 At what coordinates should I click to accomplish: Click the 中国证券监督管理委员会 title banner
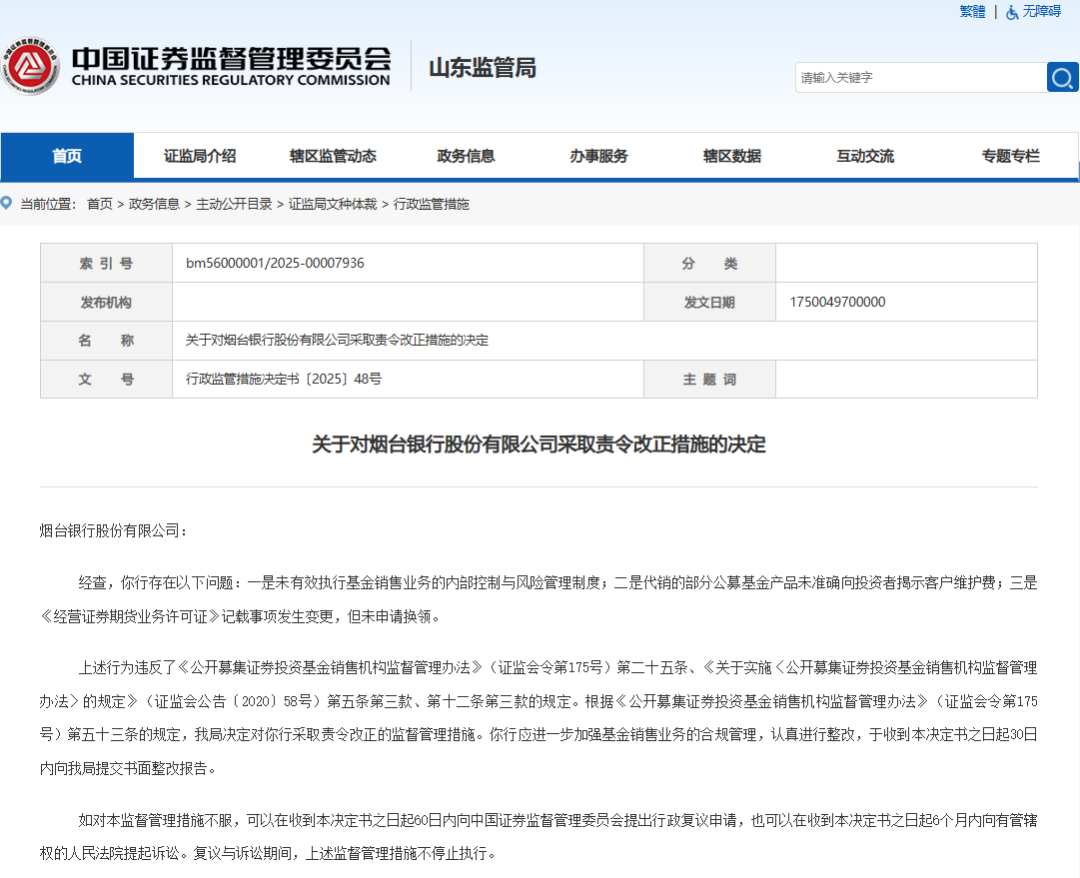coord(231,66)
